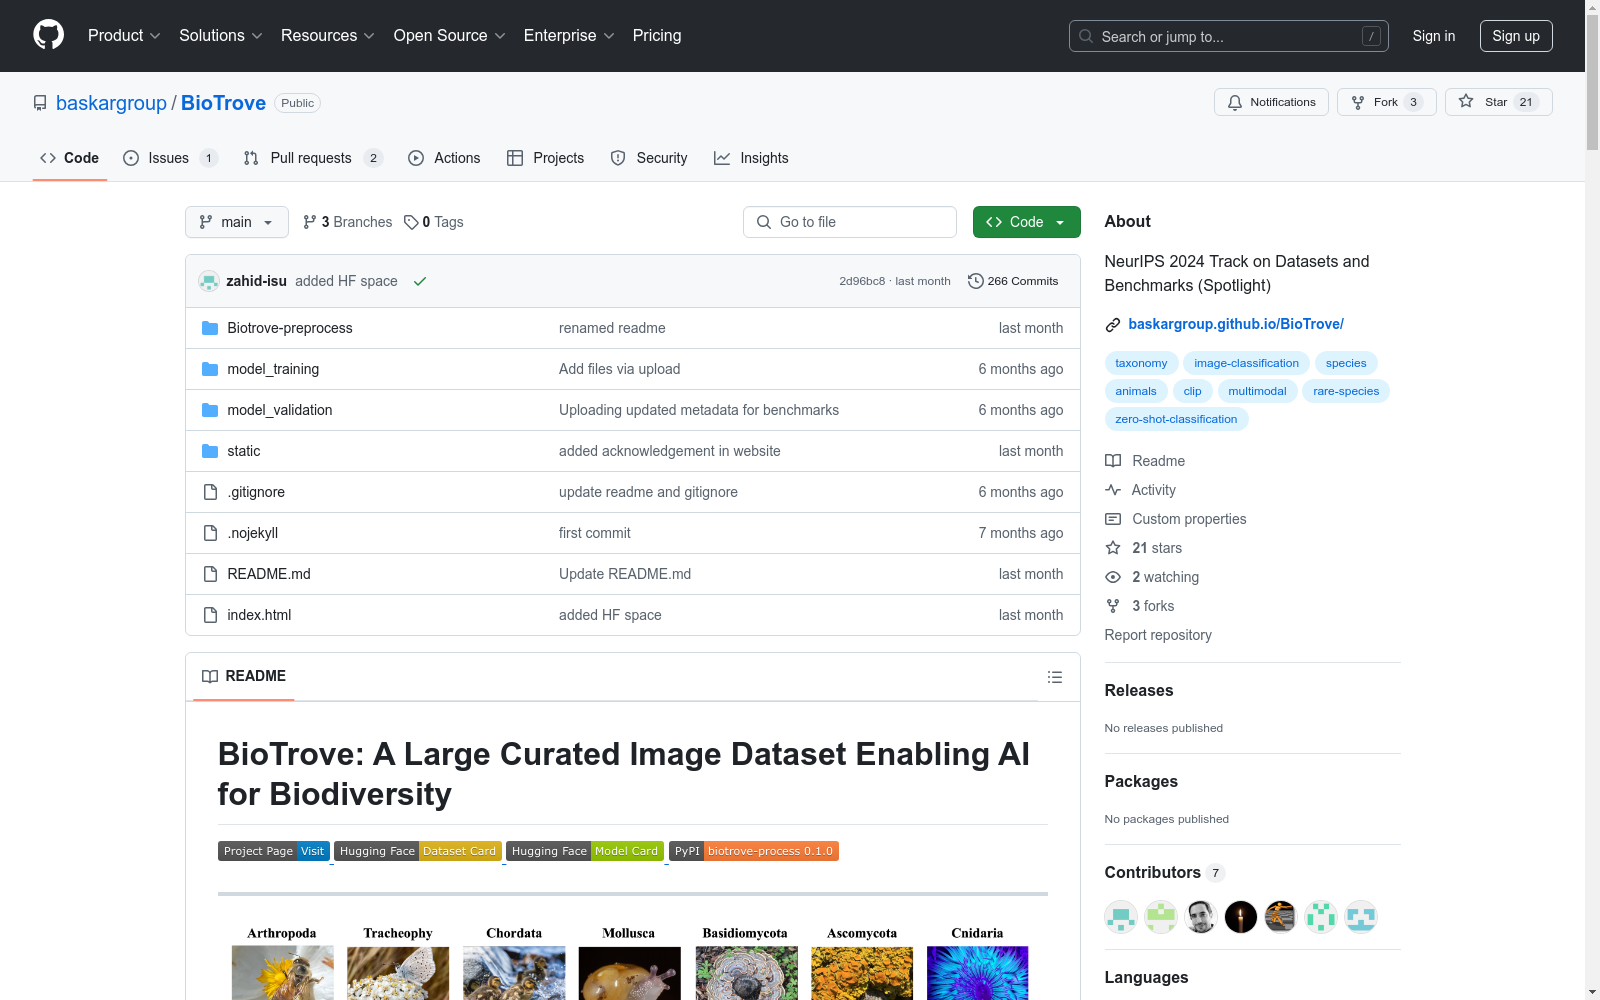Open the main branch selector dropdown
Viewport: 1600px width, 1000px height.
click(x=237, y=222)
